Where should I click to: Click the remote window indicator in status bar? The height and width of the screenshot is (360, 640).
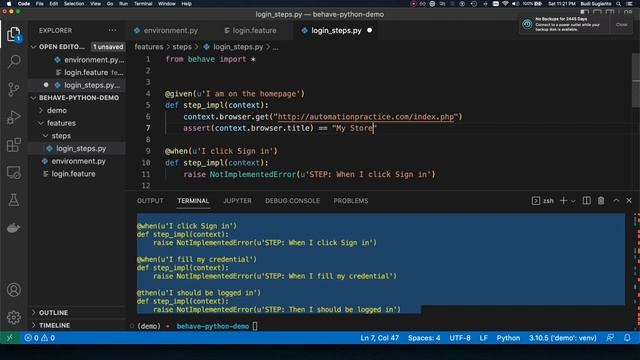[x=9, y=338]
